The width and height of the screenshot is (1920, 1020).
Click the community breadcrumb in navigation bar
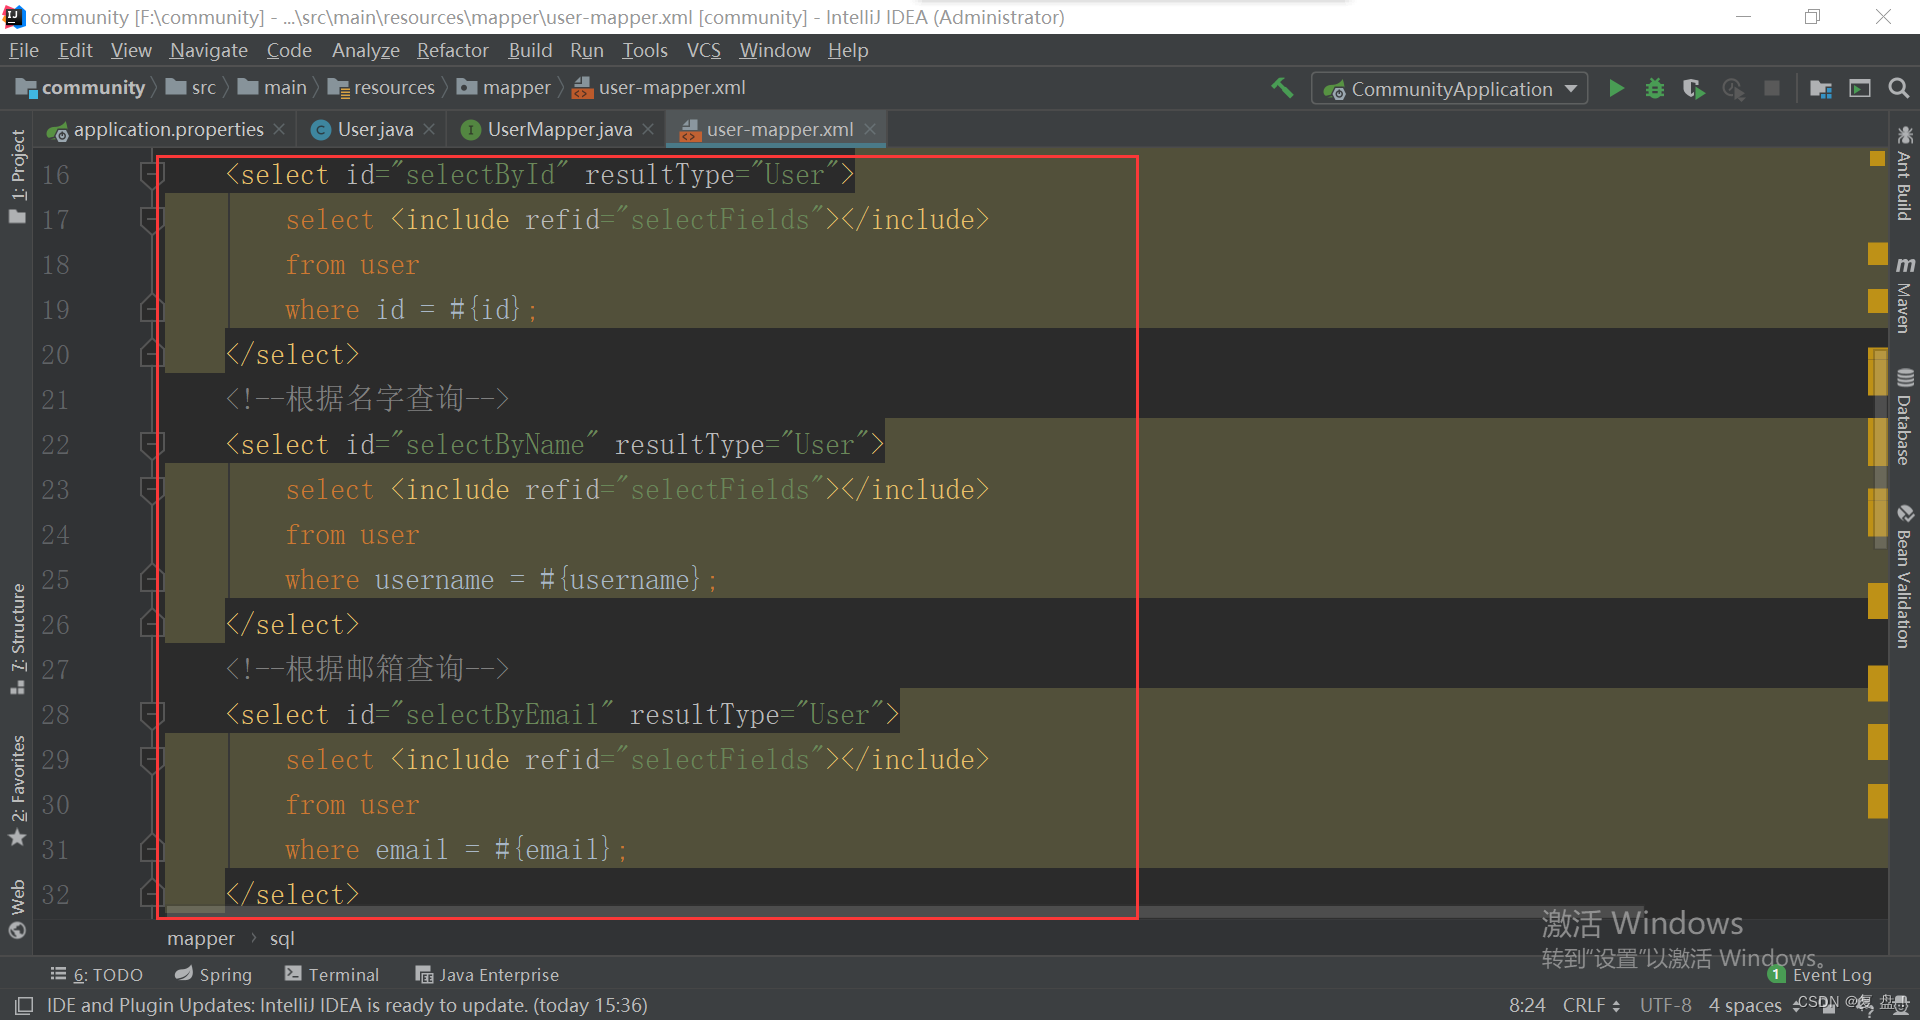point(81,88)
